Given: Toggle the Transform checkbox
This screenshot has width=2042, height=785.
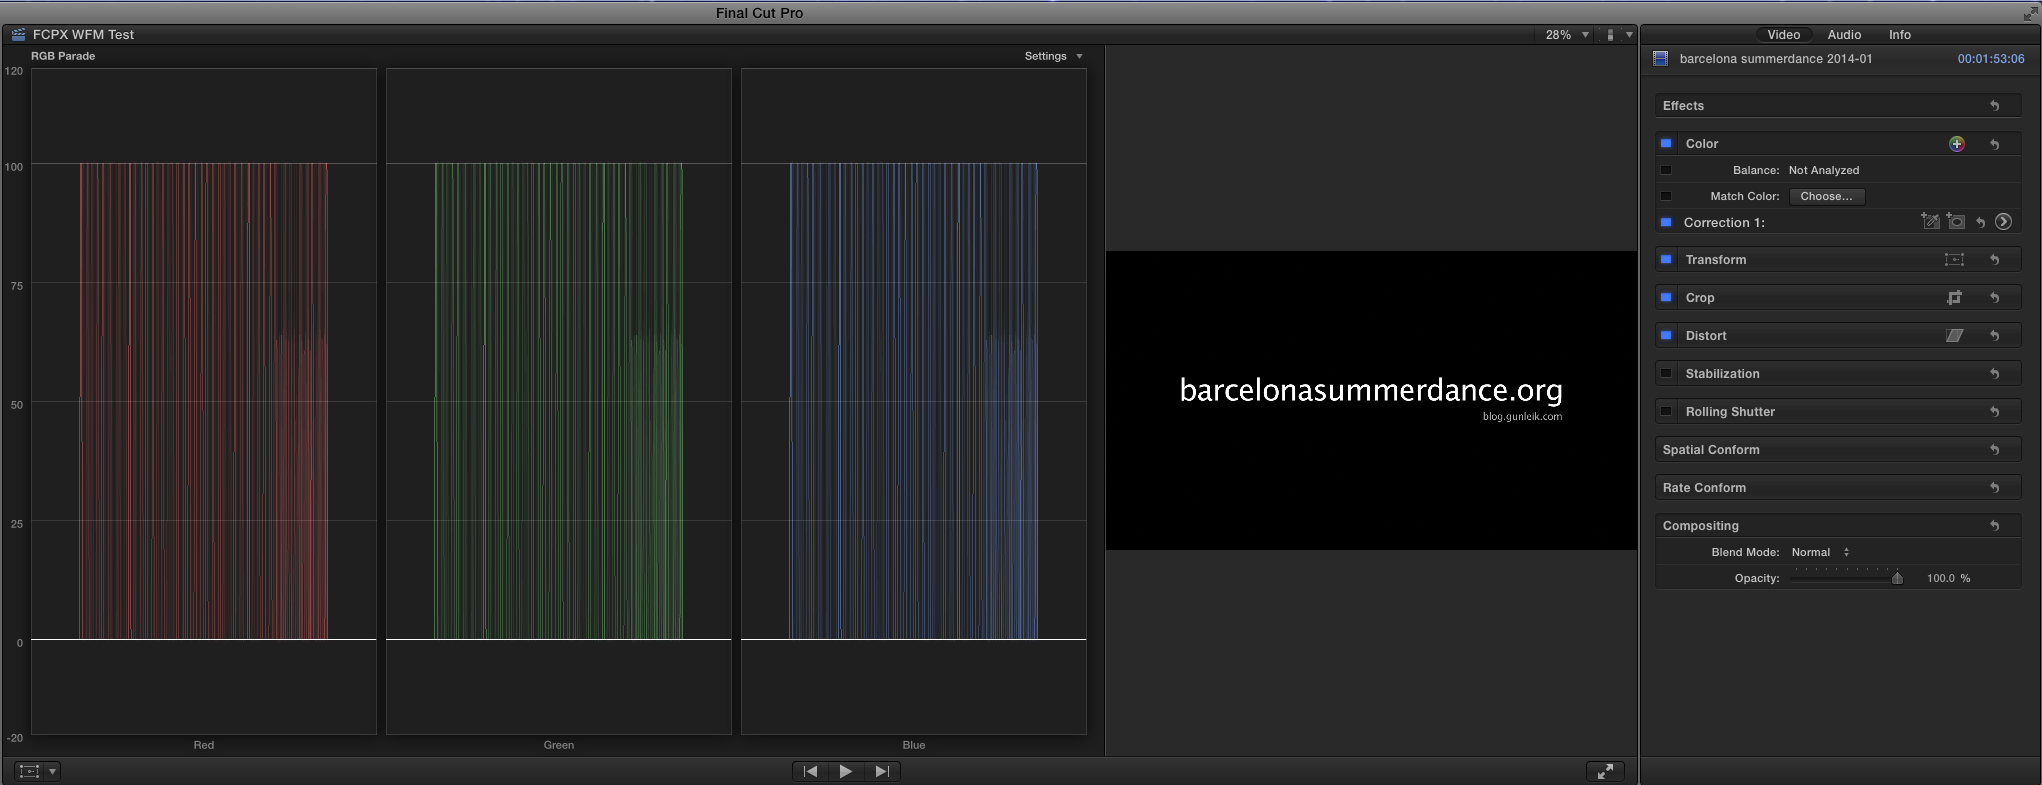Looking at the screenshot, I should point(1666,260).
